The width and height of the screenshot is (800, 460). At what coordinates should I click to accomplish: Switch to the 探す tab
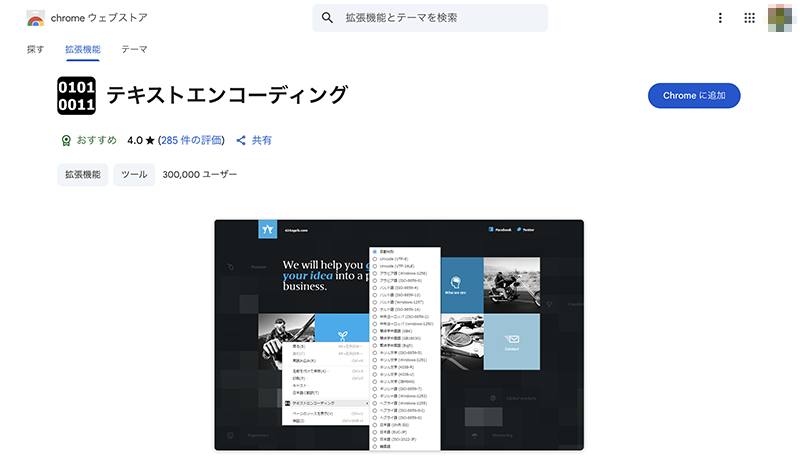35,49
